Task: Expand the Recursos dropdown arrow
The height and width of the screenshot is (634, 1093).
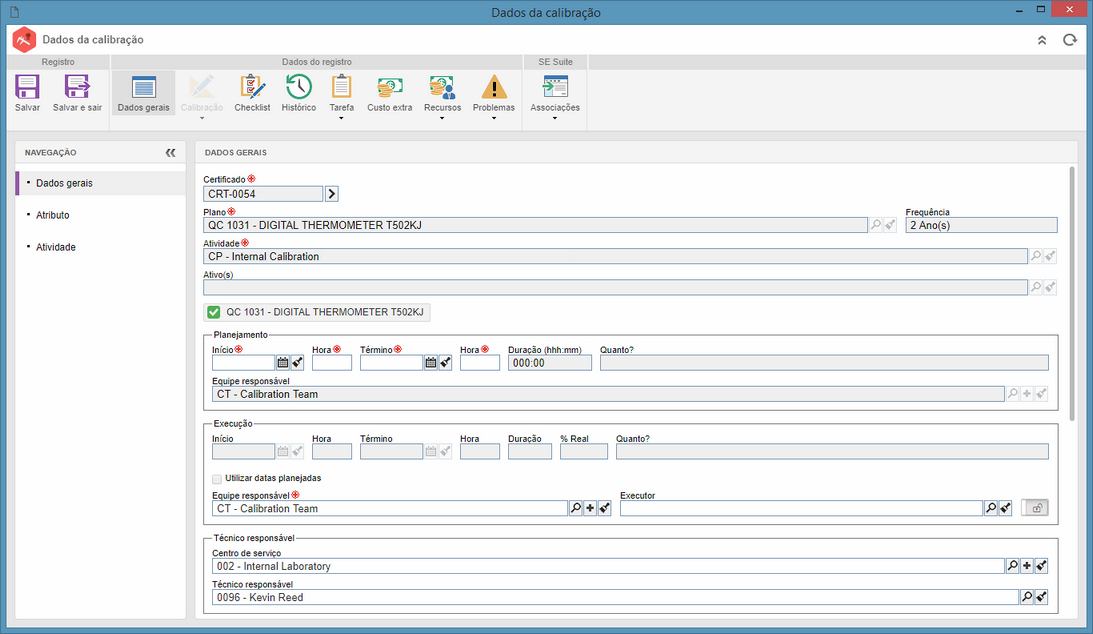Action: [x=443, y=118]
